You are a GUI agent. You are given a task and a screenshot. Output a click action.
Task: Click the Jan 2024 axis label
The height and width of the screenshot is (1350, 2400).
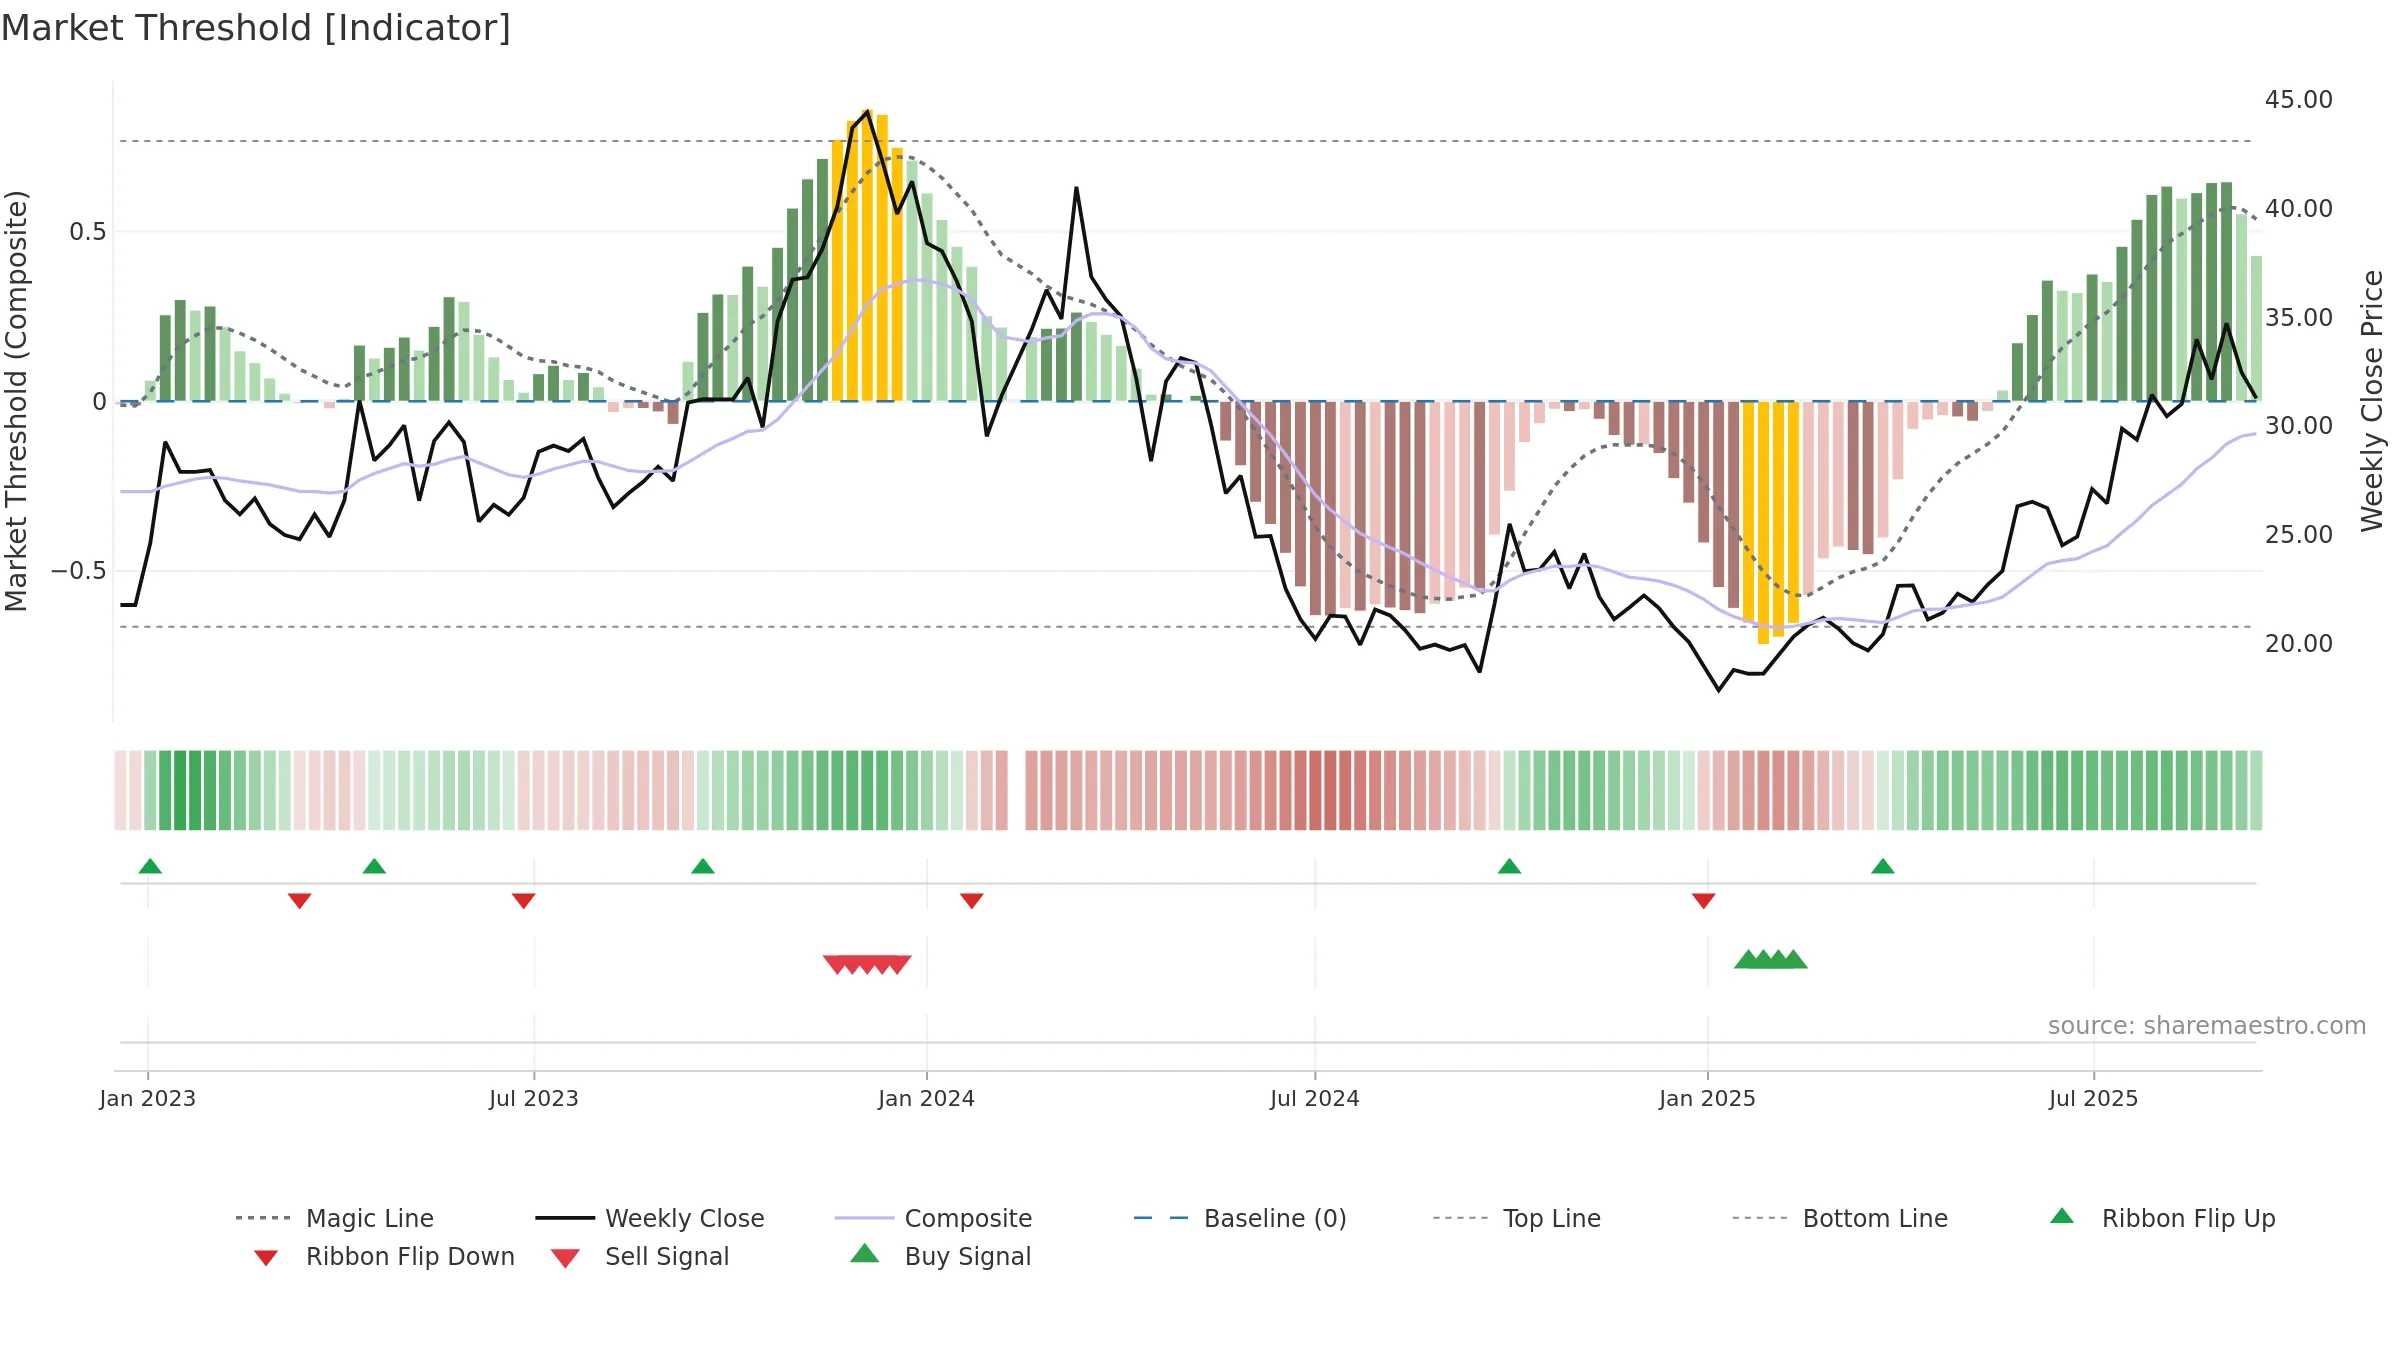coord(927,1098)
